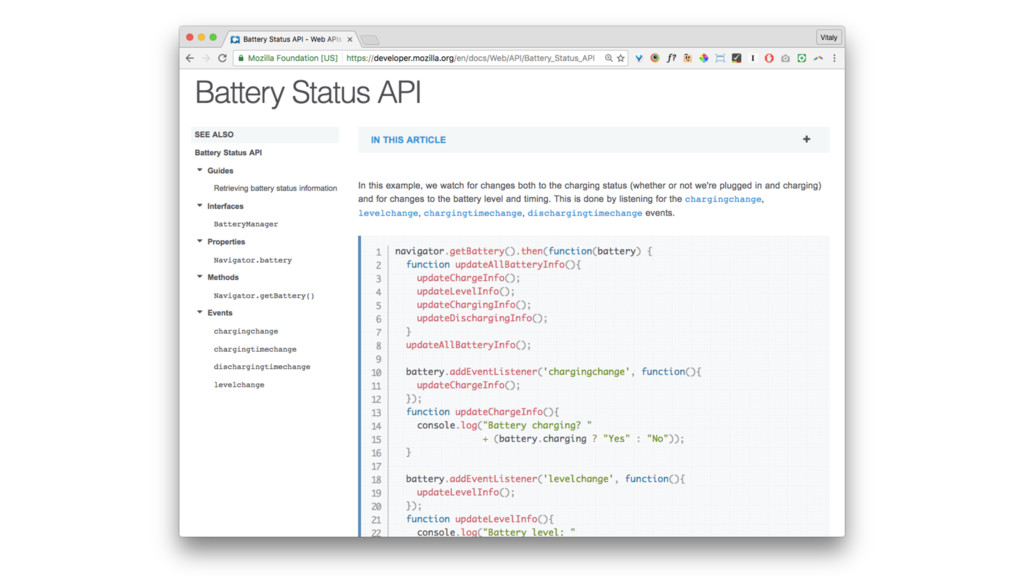This screenshot has height=576, width=1024.
Task: Open chargingtimechange event in sidebar
Action: tap(255, 349)
